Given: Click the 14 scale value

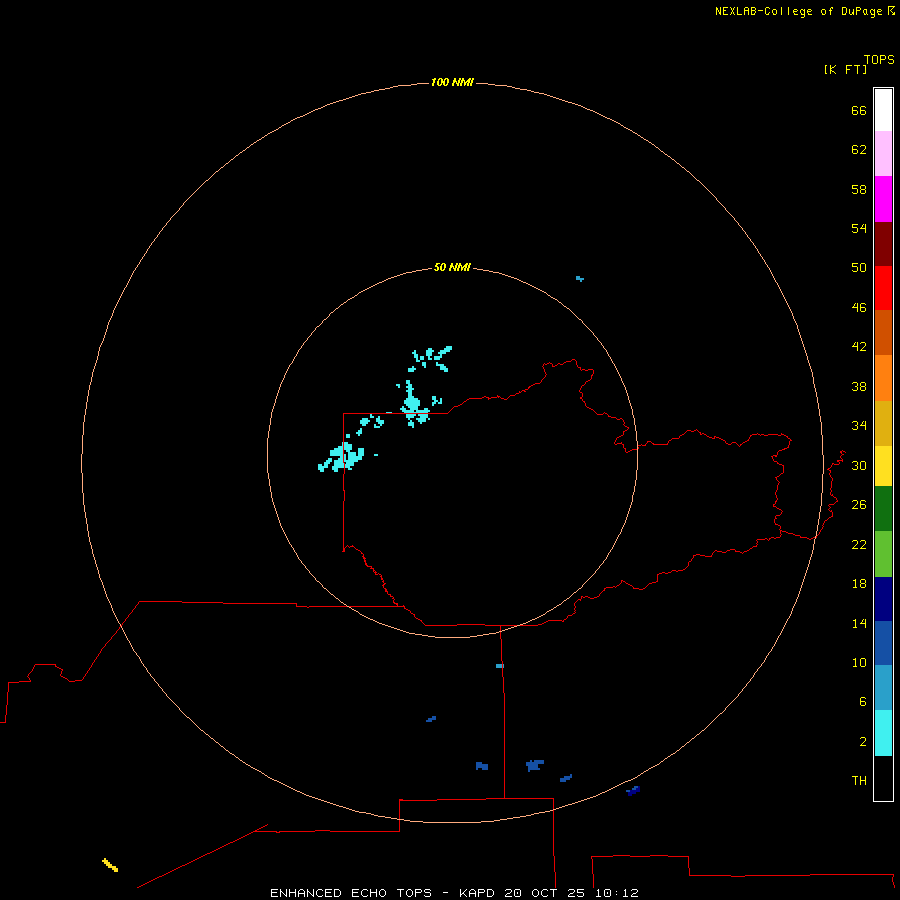Looking at the screenshot, I should 859,623.
